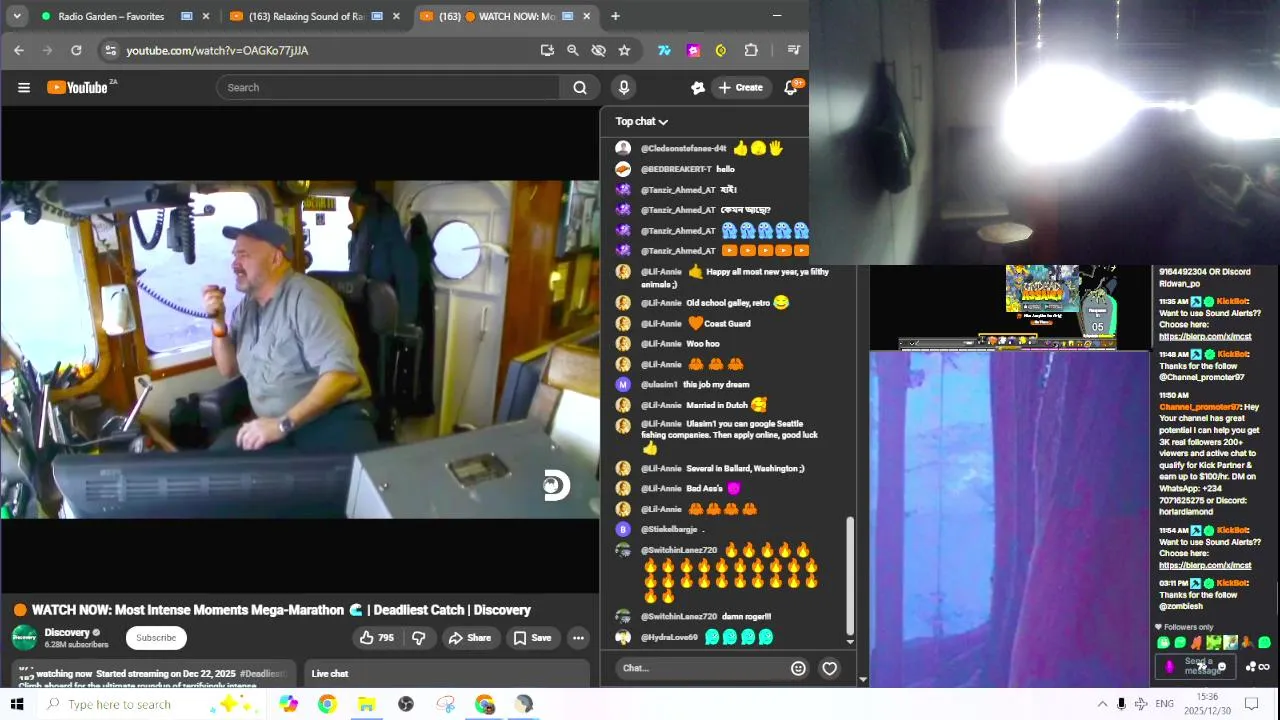Show hidden system tray icons
The image size is (1280, 720).
[x=1102, y=704]
